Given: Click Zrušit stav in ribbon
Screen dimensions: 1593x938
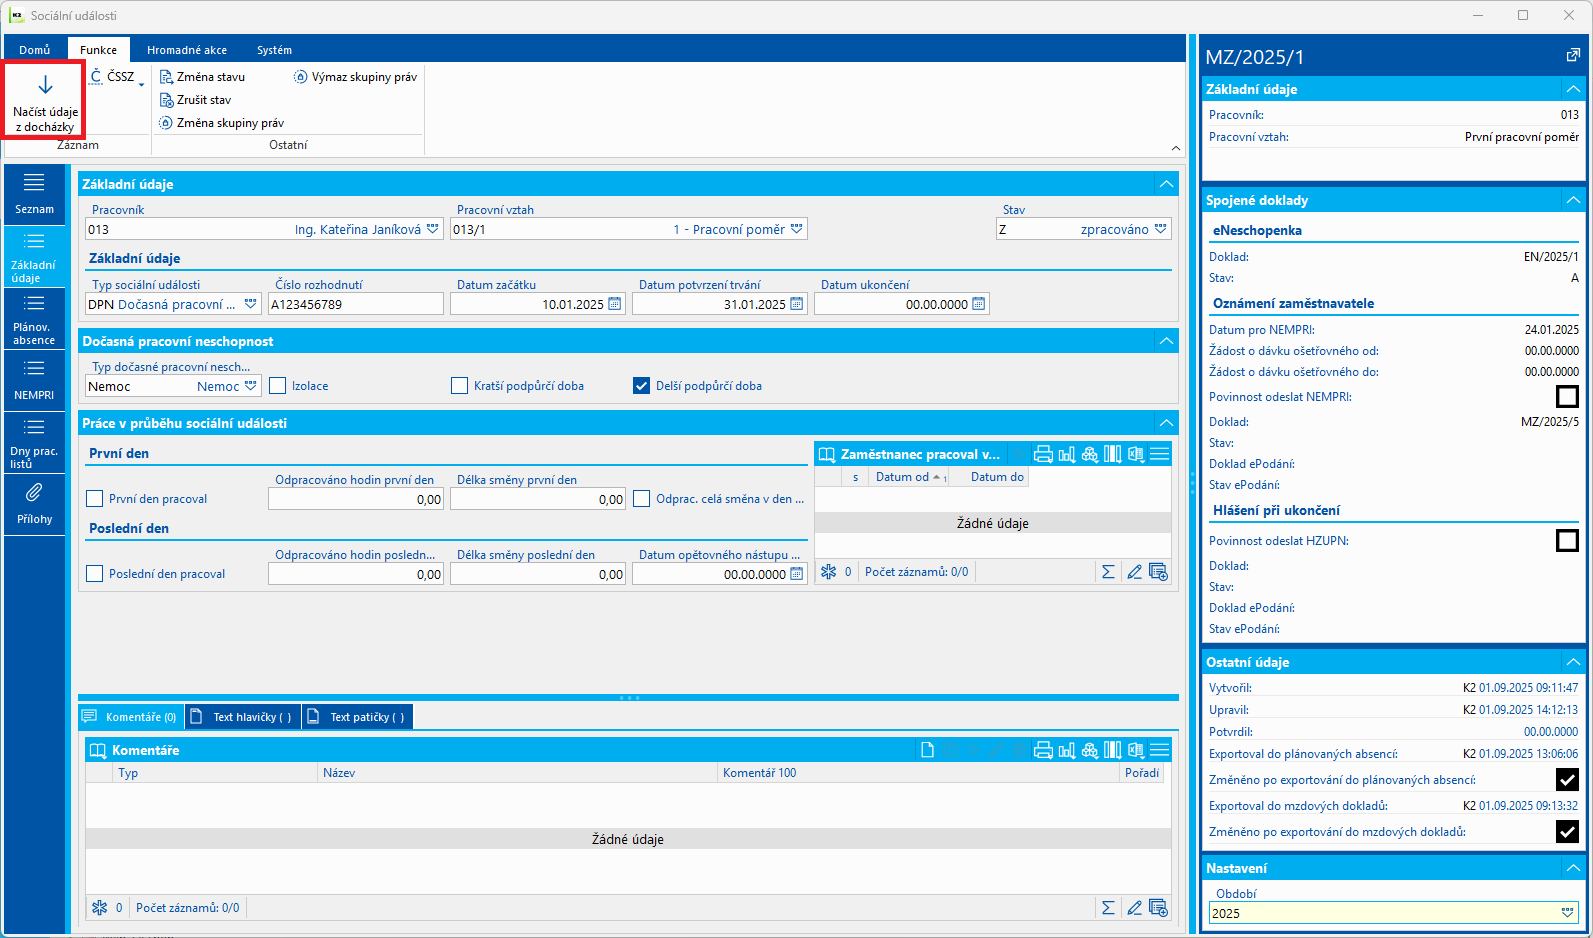Looking at the screenshot, I should (x=195, y=100).
